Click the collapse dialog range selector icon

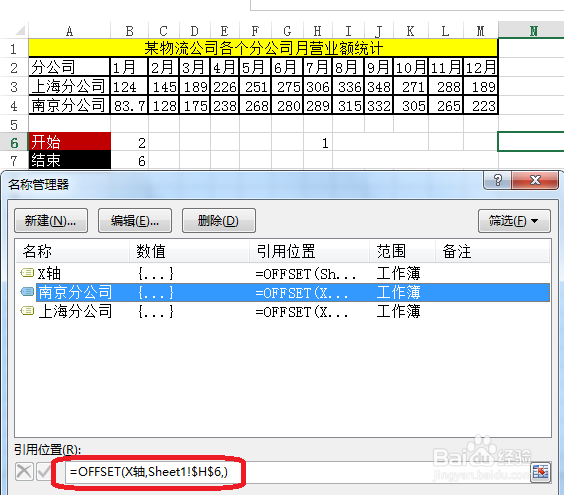(x=541, y=472)
